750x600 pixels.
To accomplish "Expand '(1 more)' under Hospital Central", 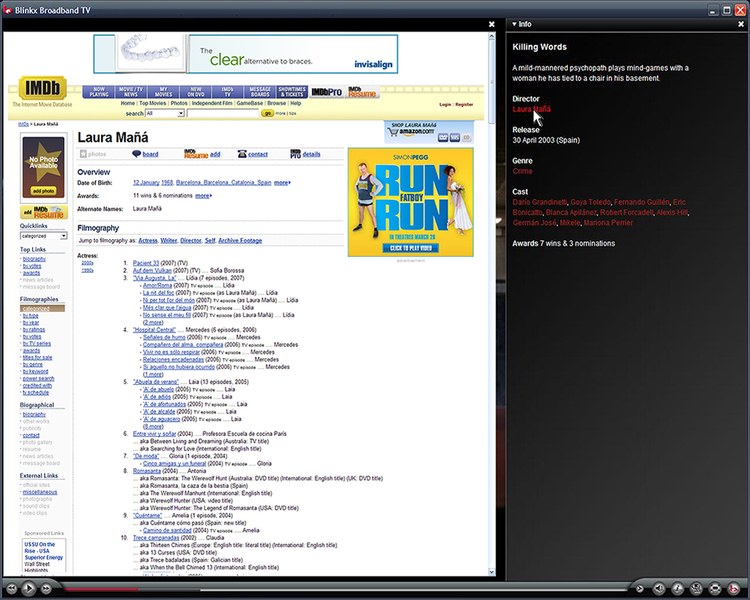I will coord(153,374).
